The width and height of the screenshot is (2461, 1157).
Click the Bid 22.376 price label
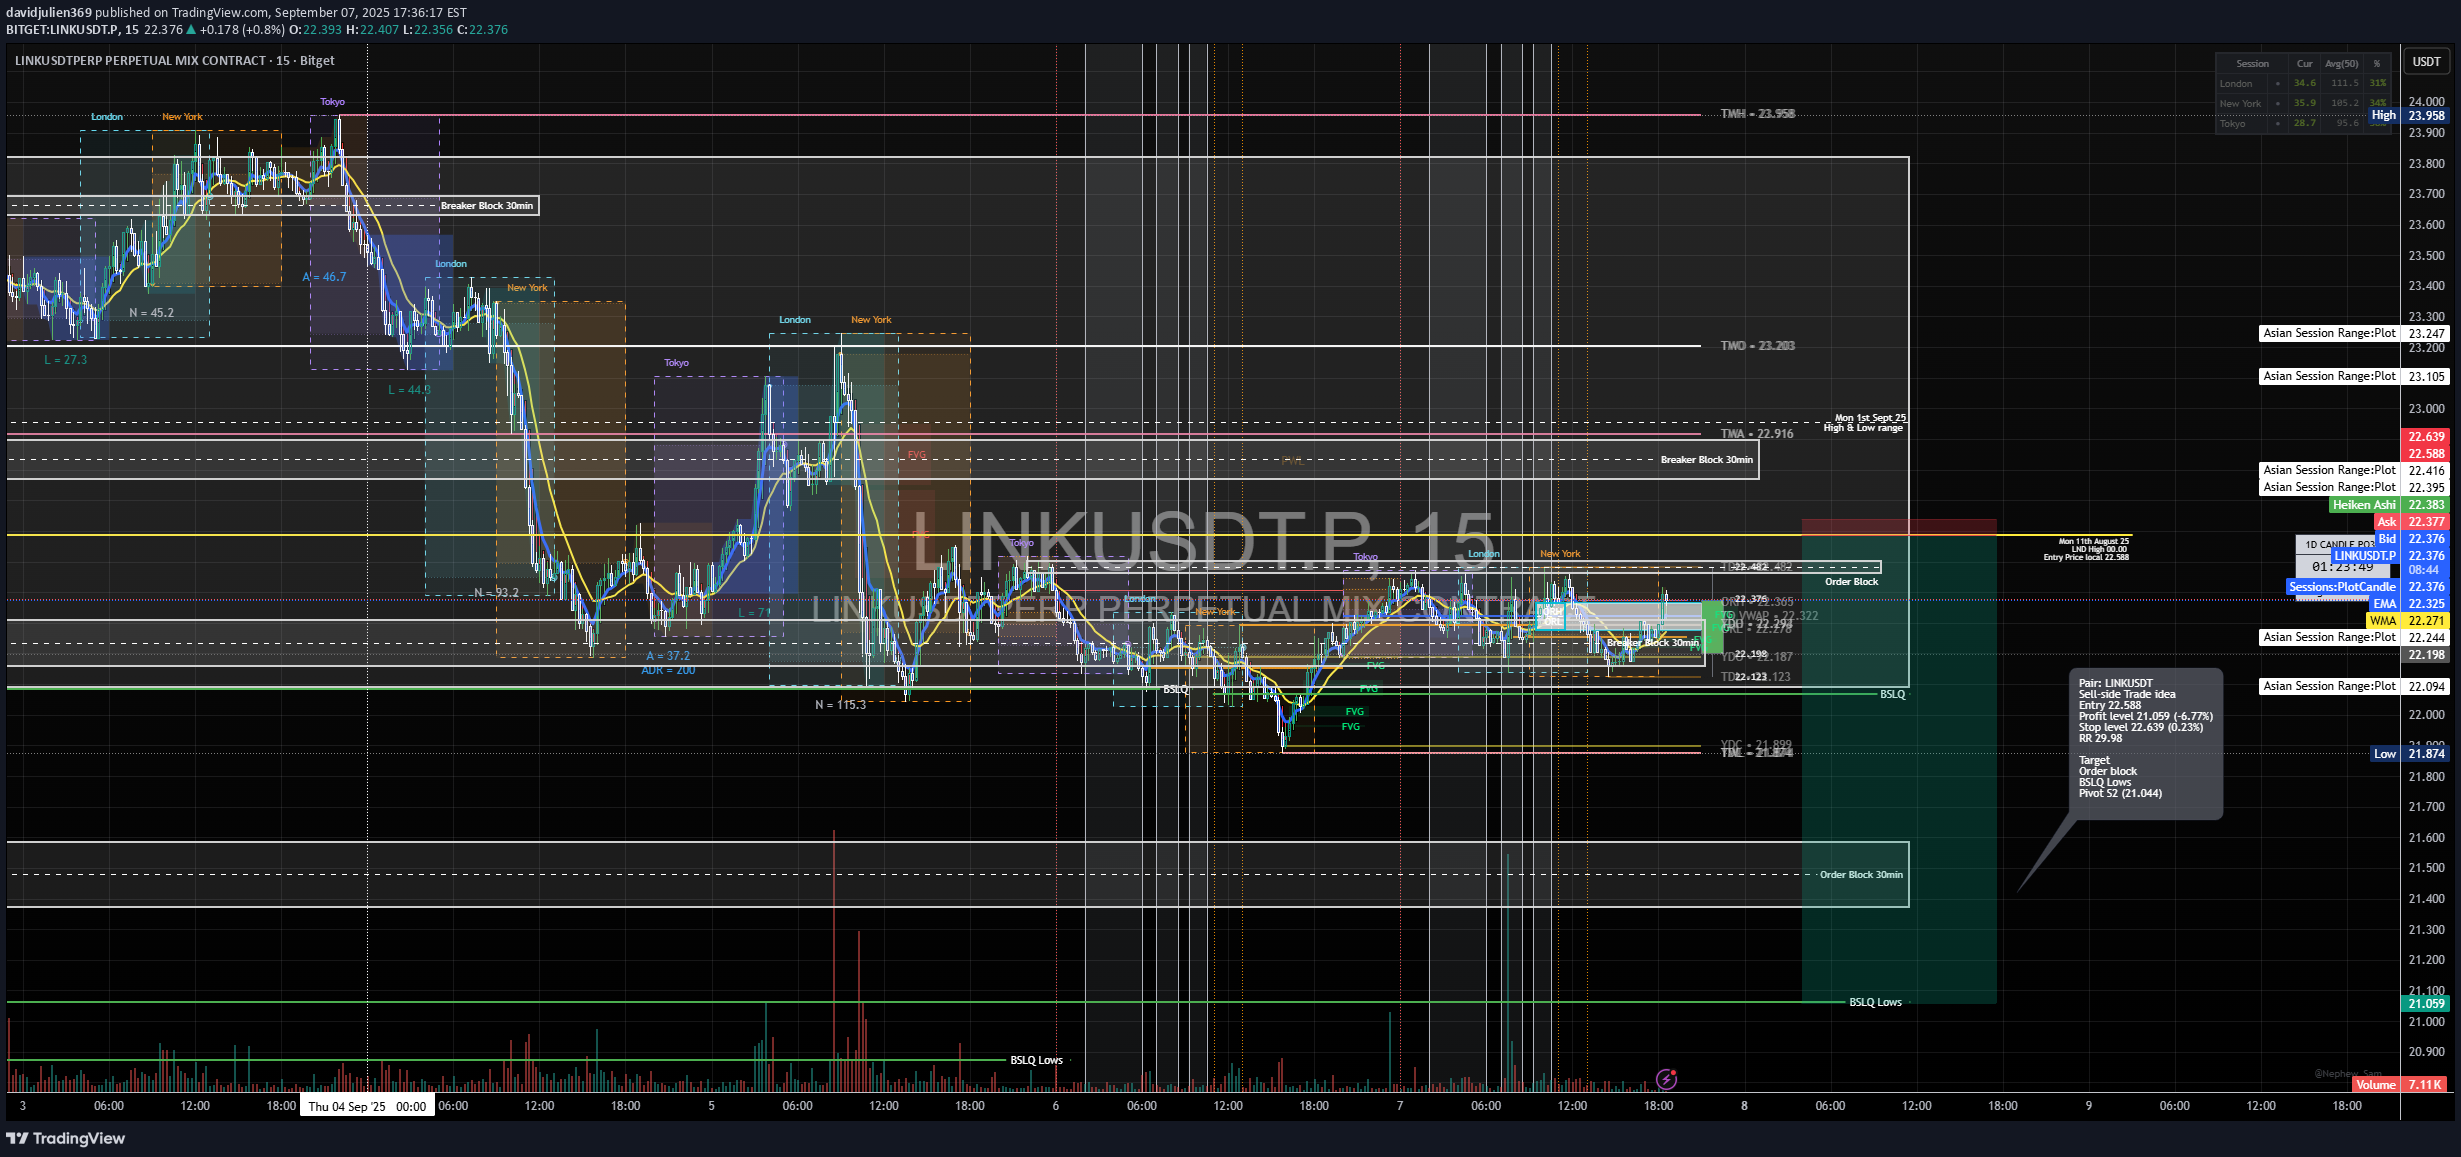[2411, 539]
